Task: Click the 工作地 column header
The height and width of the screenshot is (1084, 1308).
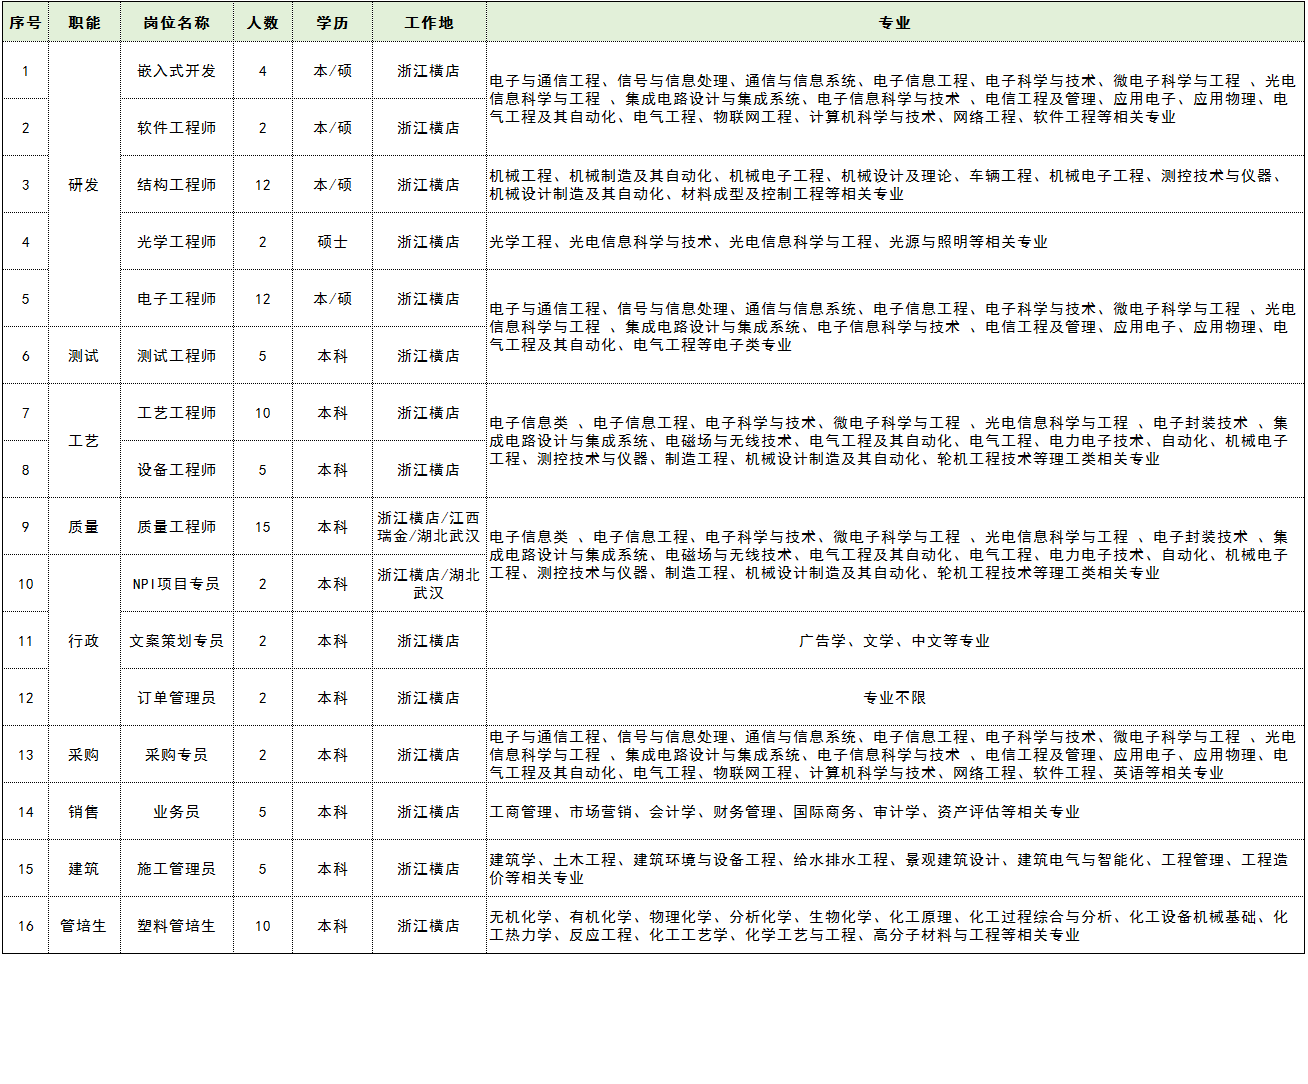Action: click(x=429, y=22)
